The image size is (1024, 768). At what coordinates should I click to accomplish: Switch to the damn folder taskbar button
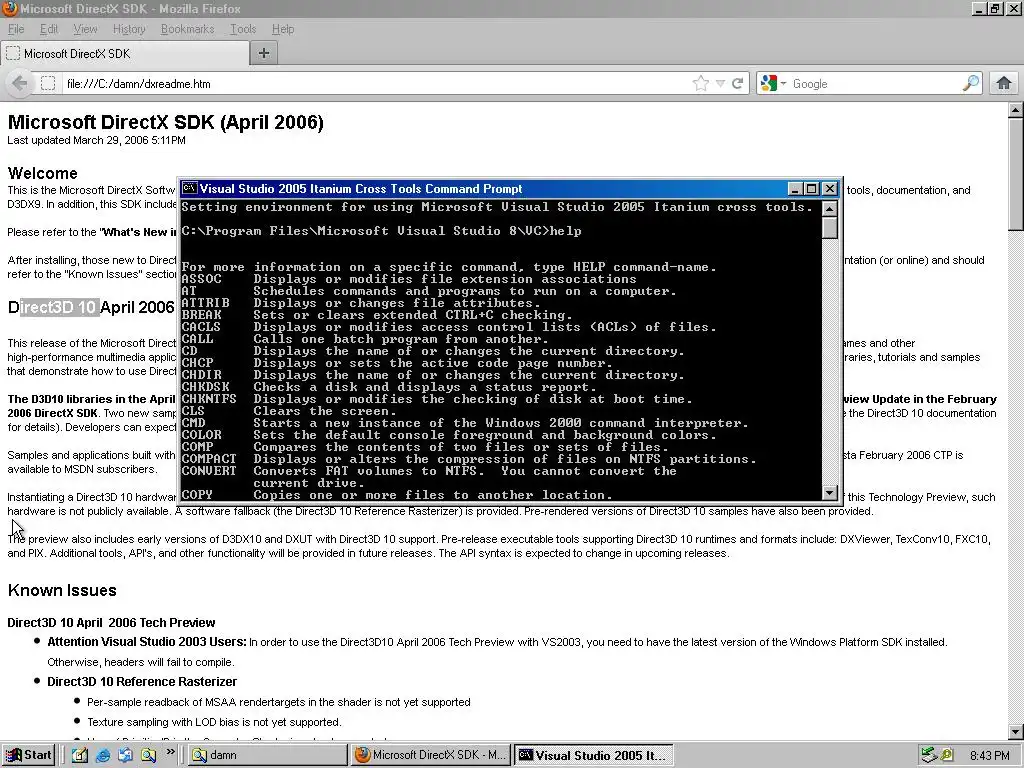(268, 755)
